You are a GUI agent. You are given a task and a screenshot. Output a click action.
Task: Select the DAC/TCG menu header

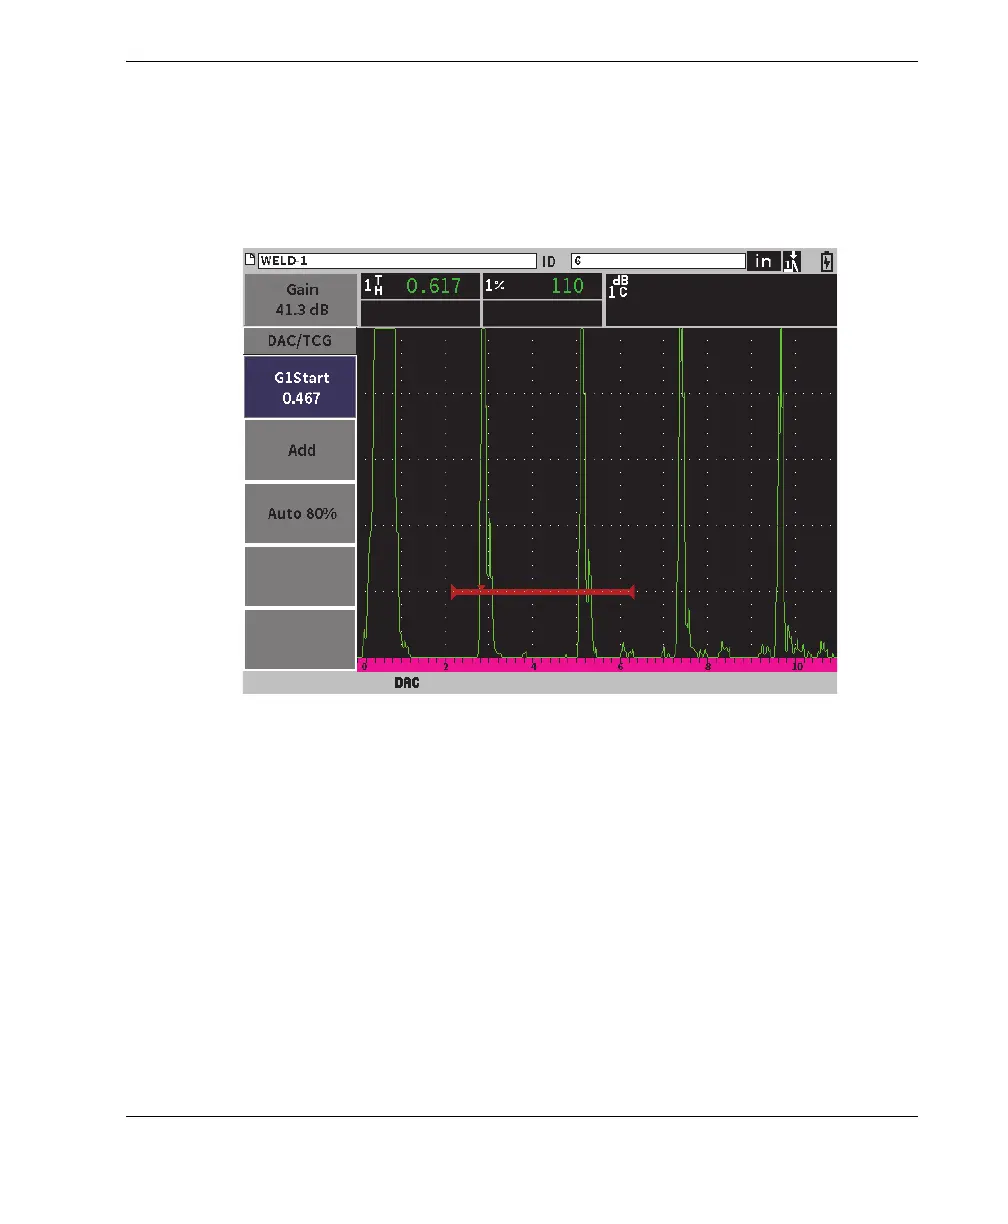[x=301, y=341]
